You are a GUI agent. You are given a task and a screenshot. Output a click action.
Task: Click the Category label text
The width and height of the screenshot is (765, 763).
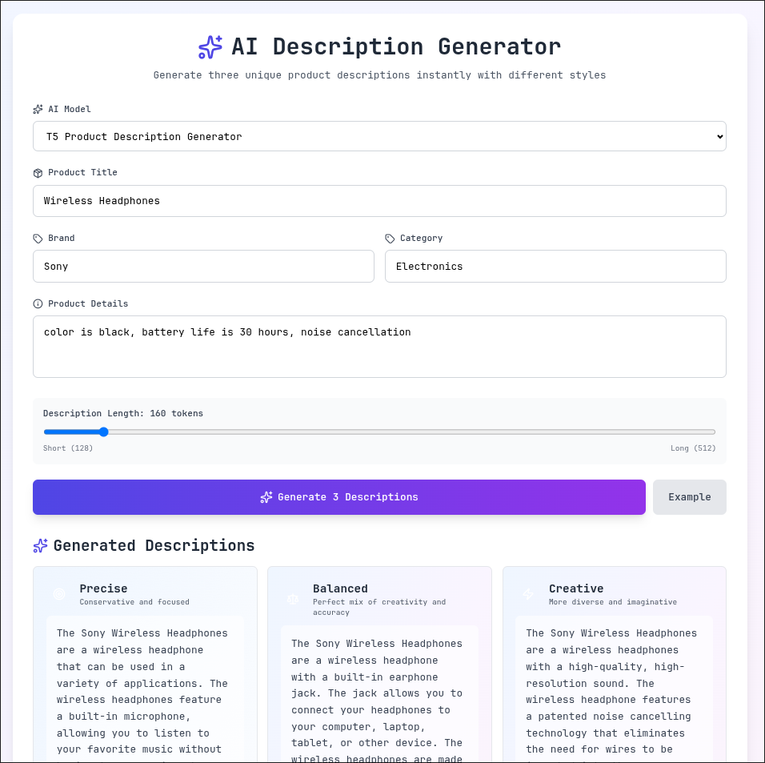421,239
